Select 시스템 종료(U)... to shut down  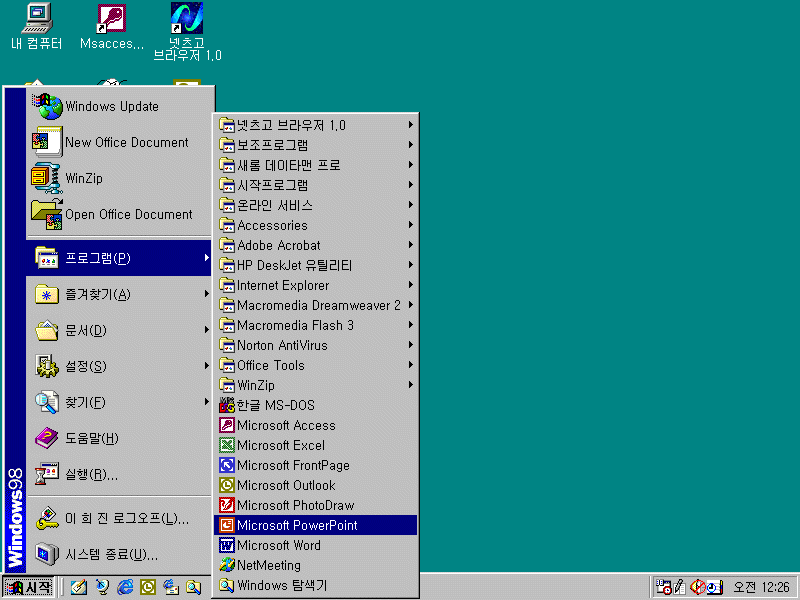coord(118,554)
